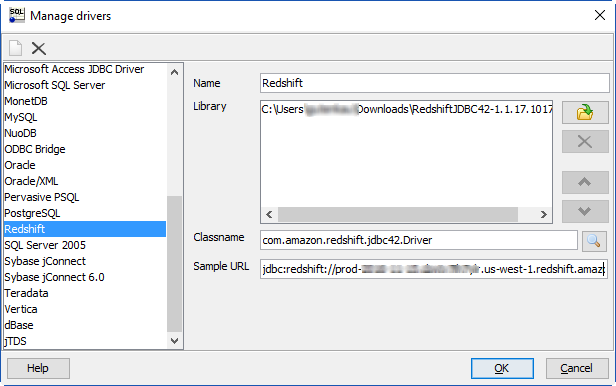Viewport: 616px width, 386px height.
Task: Select dBase in driver list
Action: (x=85, y=325)
